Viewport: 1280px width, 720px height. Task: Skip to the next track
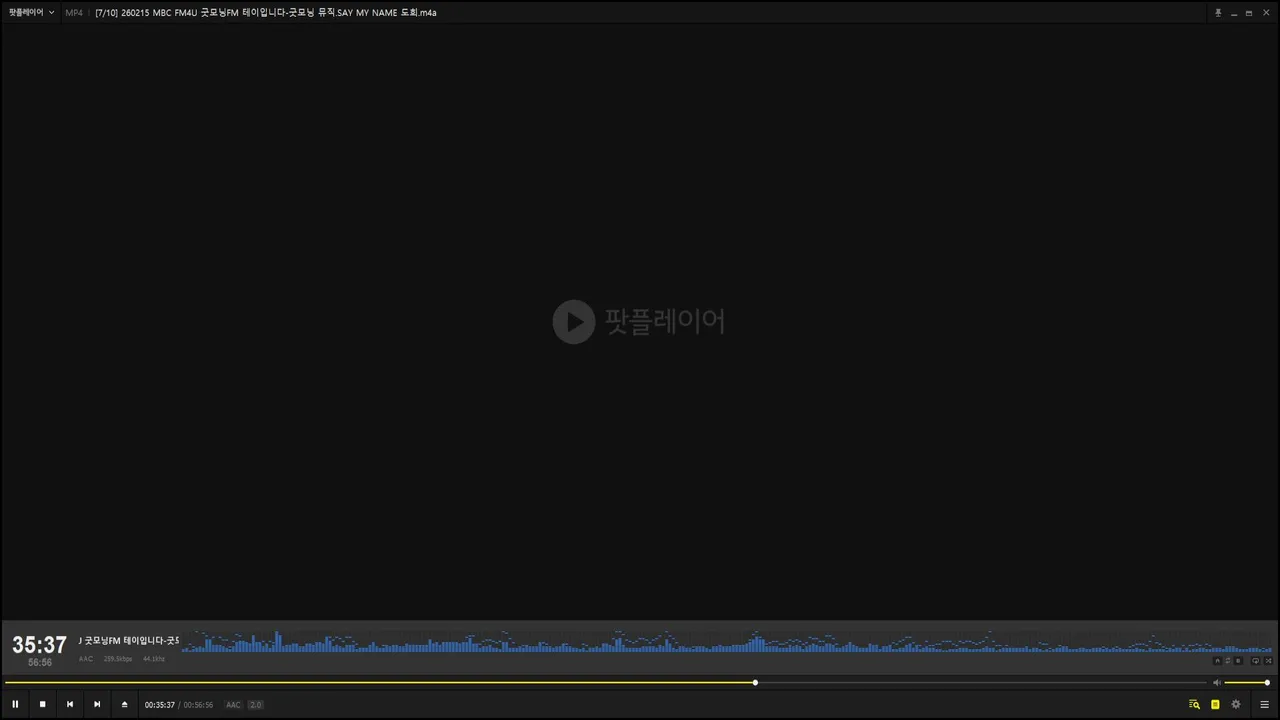97,704
